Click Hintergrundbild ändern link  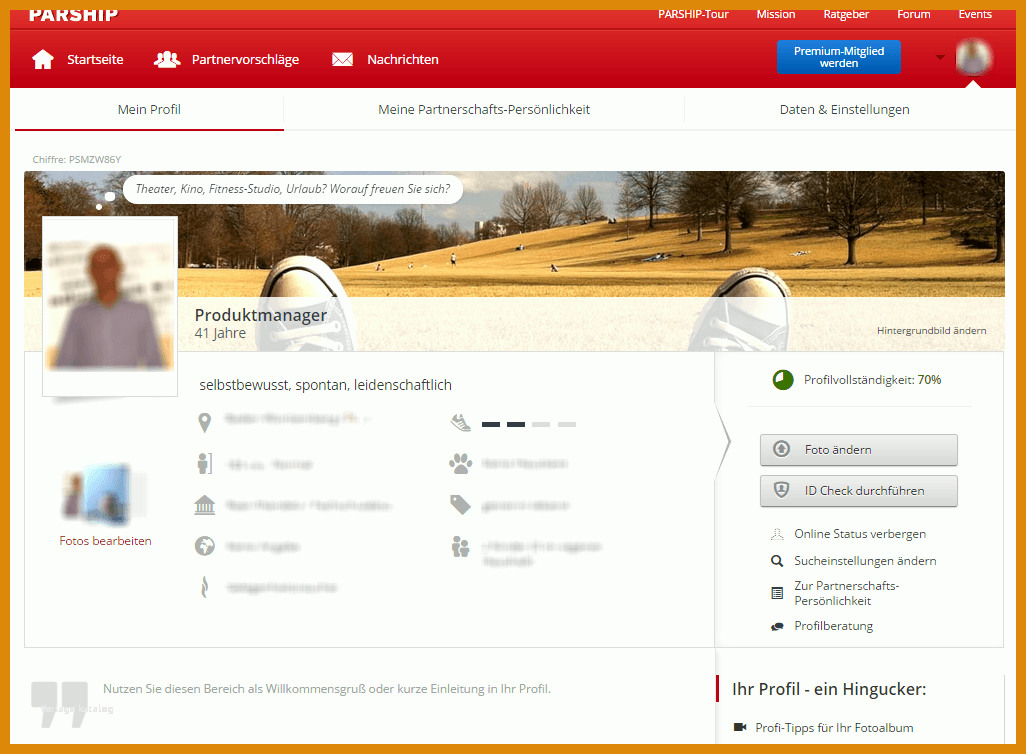(x=931, y=331)
